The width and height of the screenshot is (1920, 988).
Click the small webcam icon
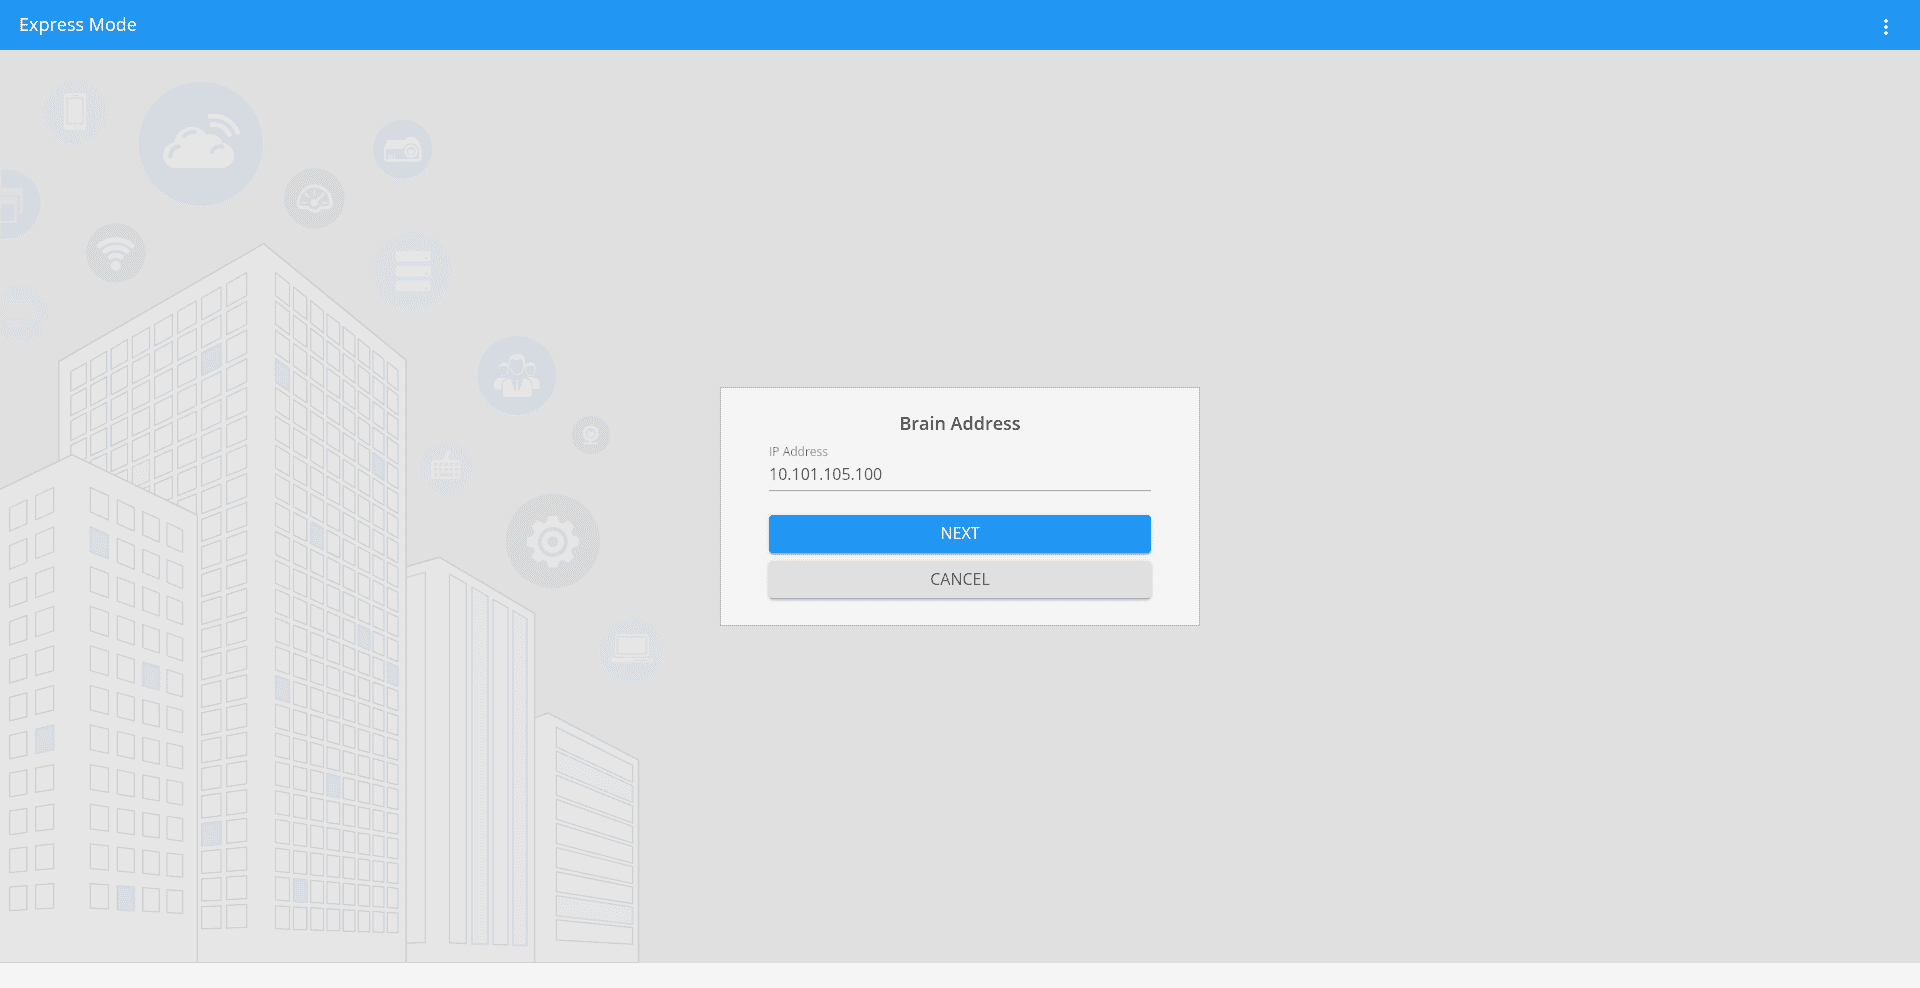pos(591,435)
